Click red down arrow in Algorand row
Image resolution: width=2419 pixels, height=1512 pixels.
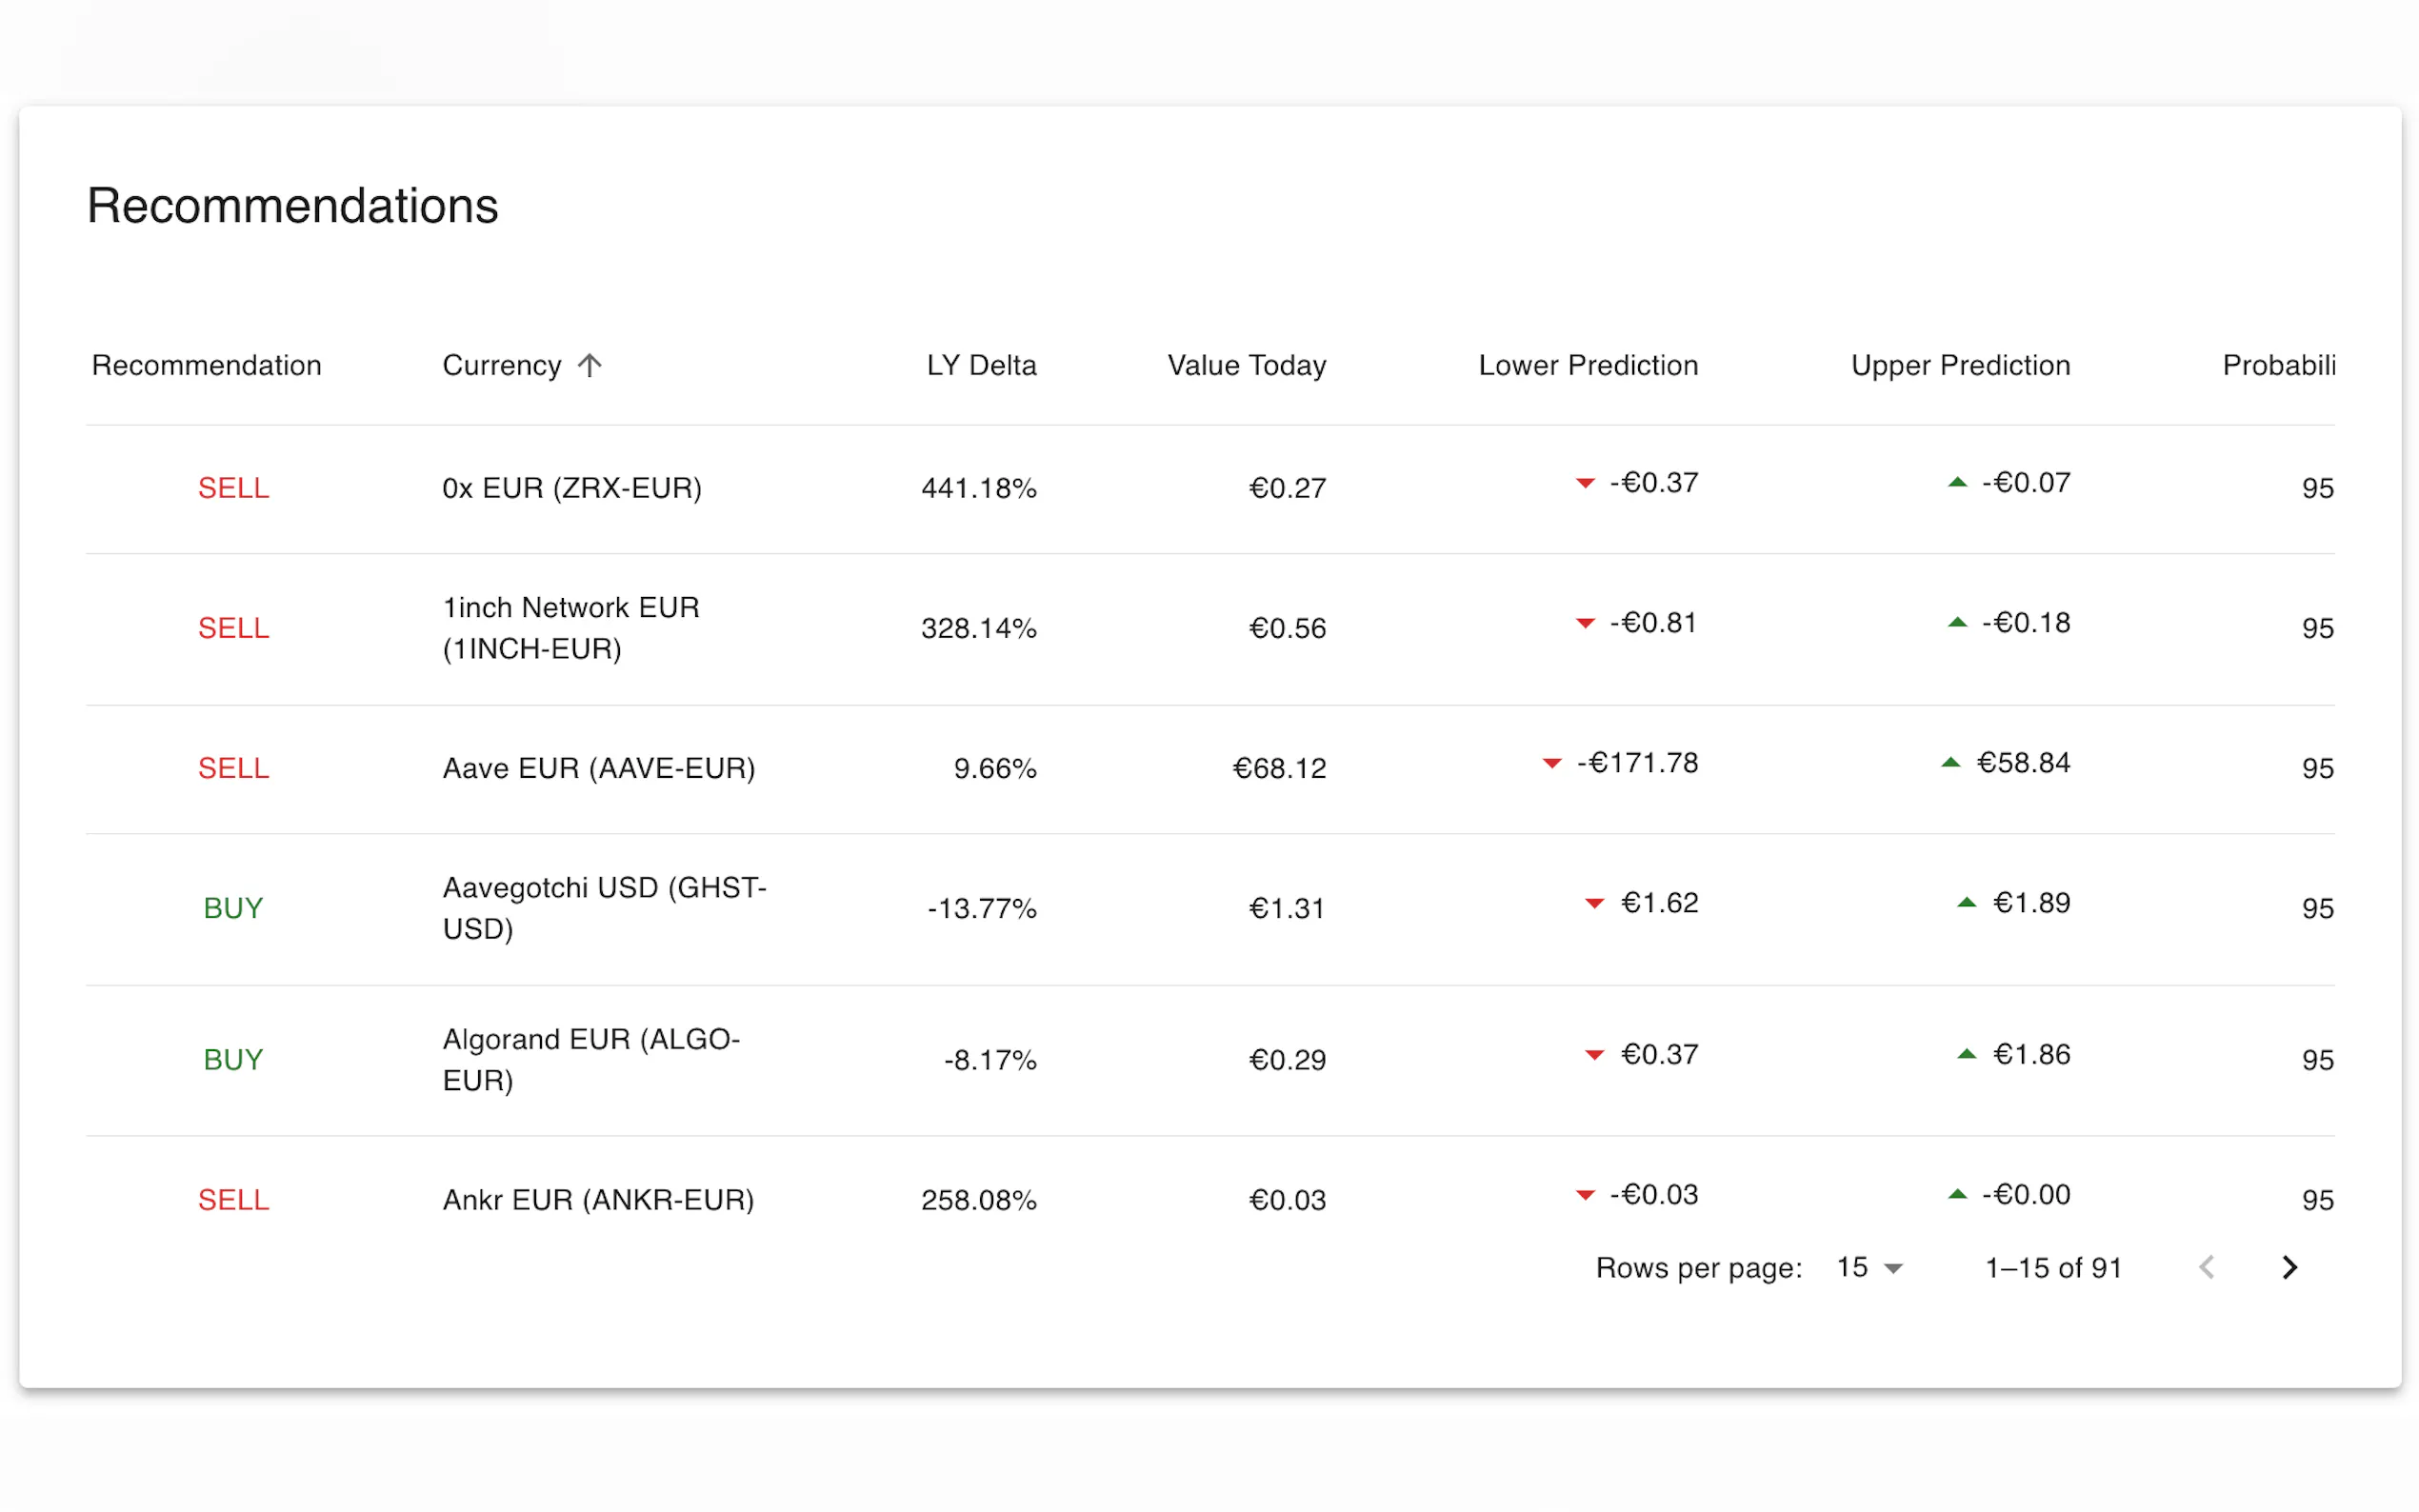(x=1594, y=1055)
